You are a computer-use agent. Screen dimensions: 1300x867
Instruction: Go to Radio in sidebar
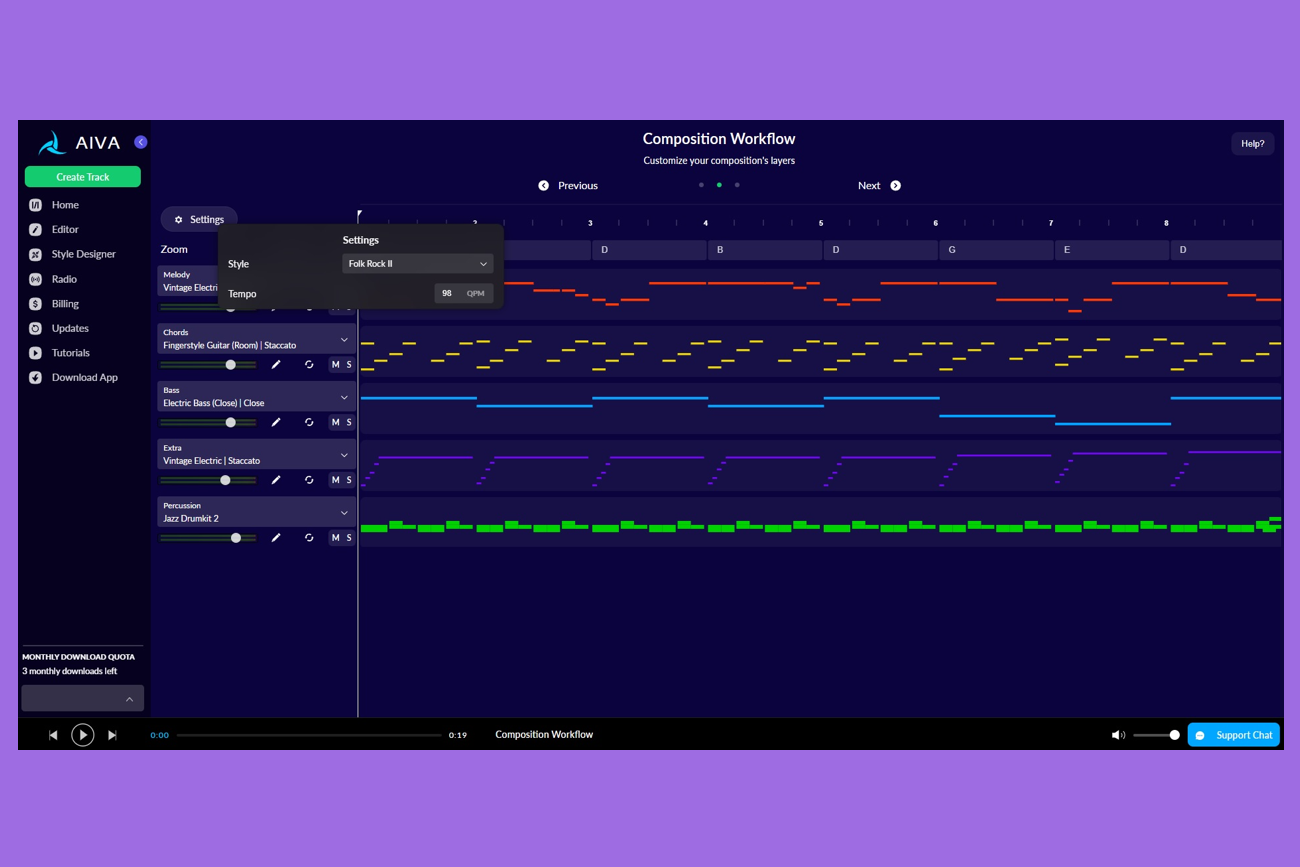click(x=64, y=279)
